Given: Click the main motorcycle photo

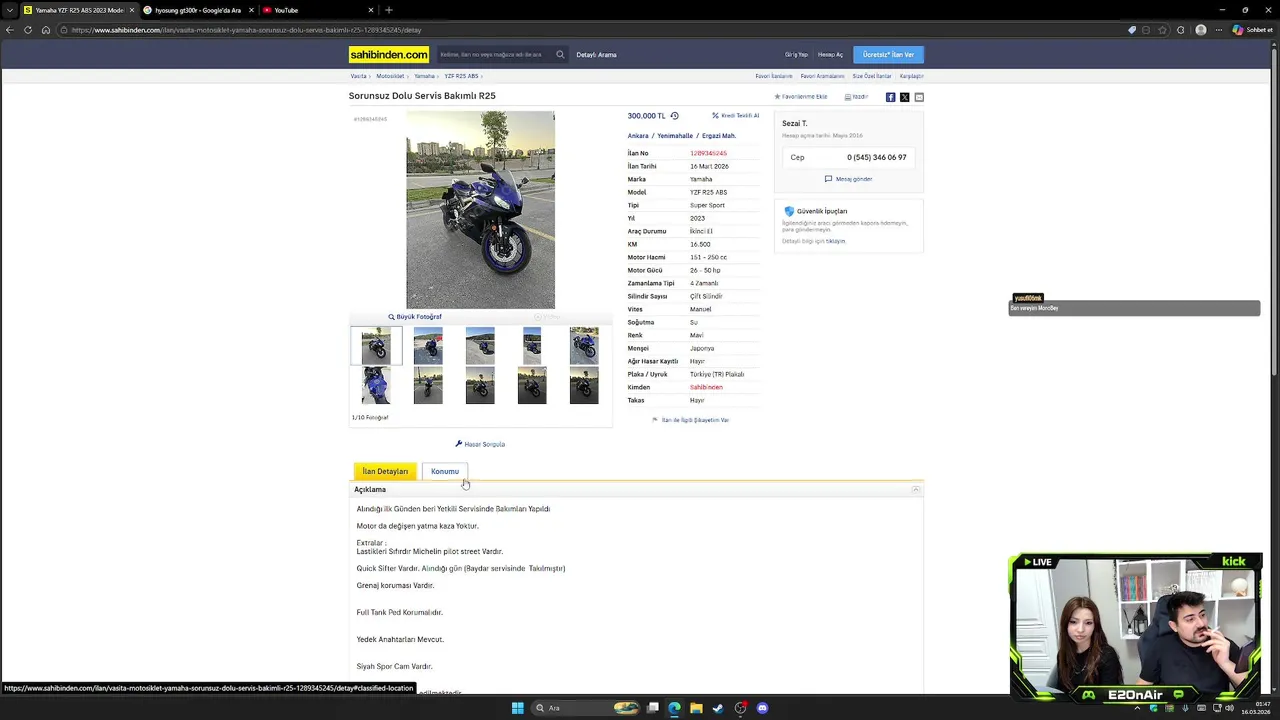Looking at the screenshot, I should click(480, 209).
